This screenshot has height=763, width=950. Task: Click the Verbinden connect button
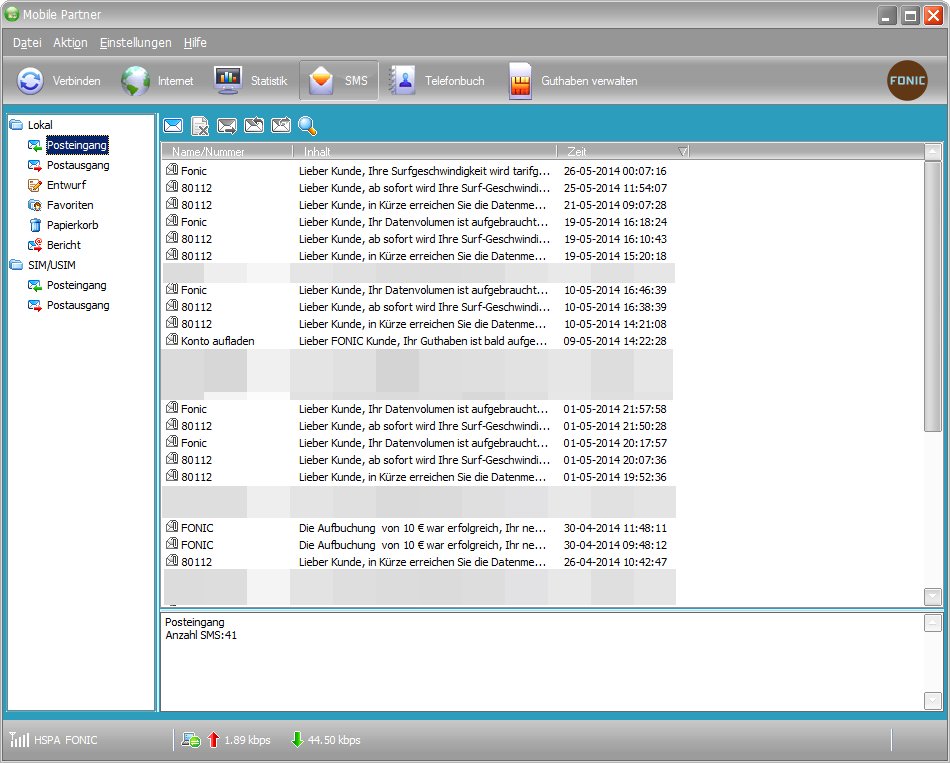pos(59,81)
